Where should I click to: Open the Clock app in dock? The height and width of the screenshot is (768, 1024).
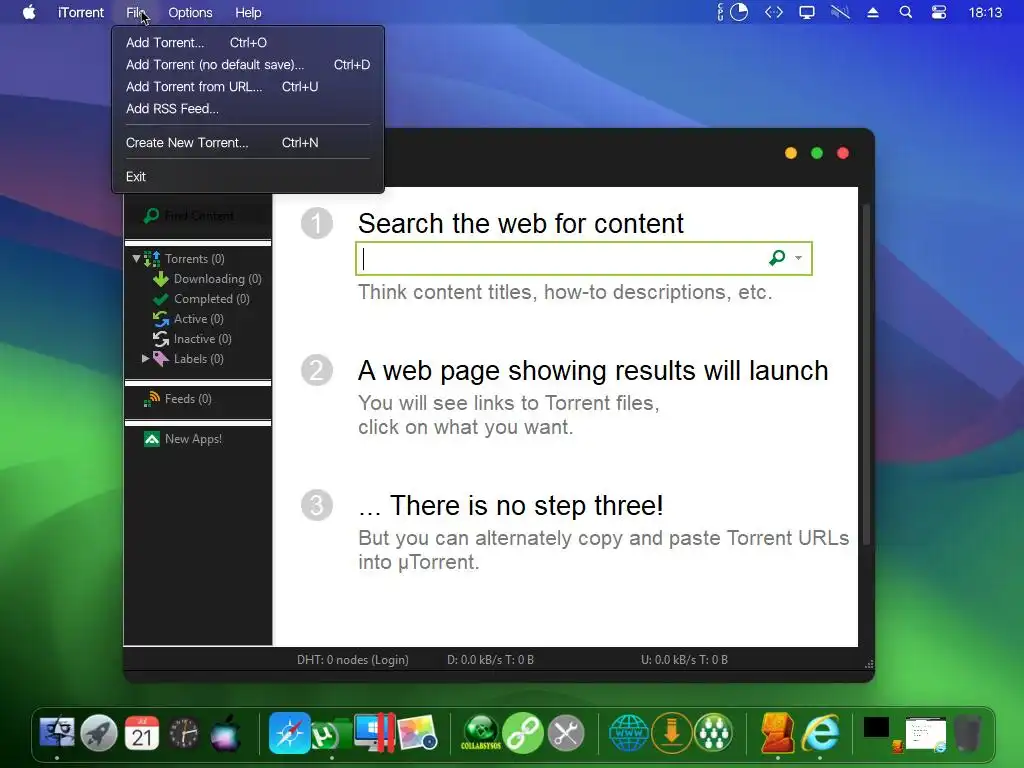[184, 733]
